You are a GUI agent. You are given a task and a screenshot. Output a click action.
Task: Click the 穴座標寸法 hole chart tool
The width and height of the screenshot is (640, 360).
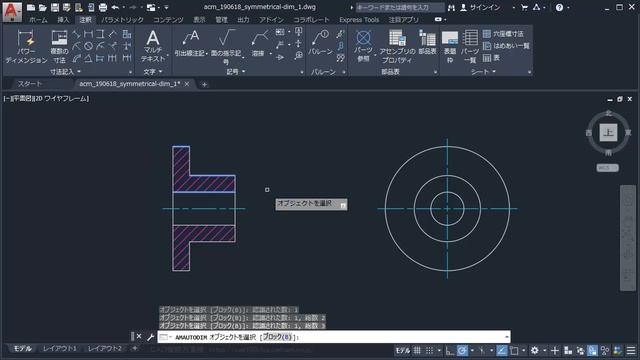[503, 34]
